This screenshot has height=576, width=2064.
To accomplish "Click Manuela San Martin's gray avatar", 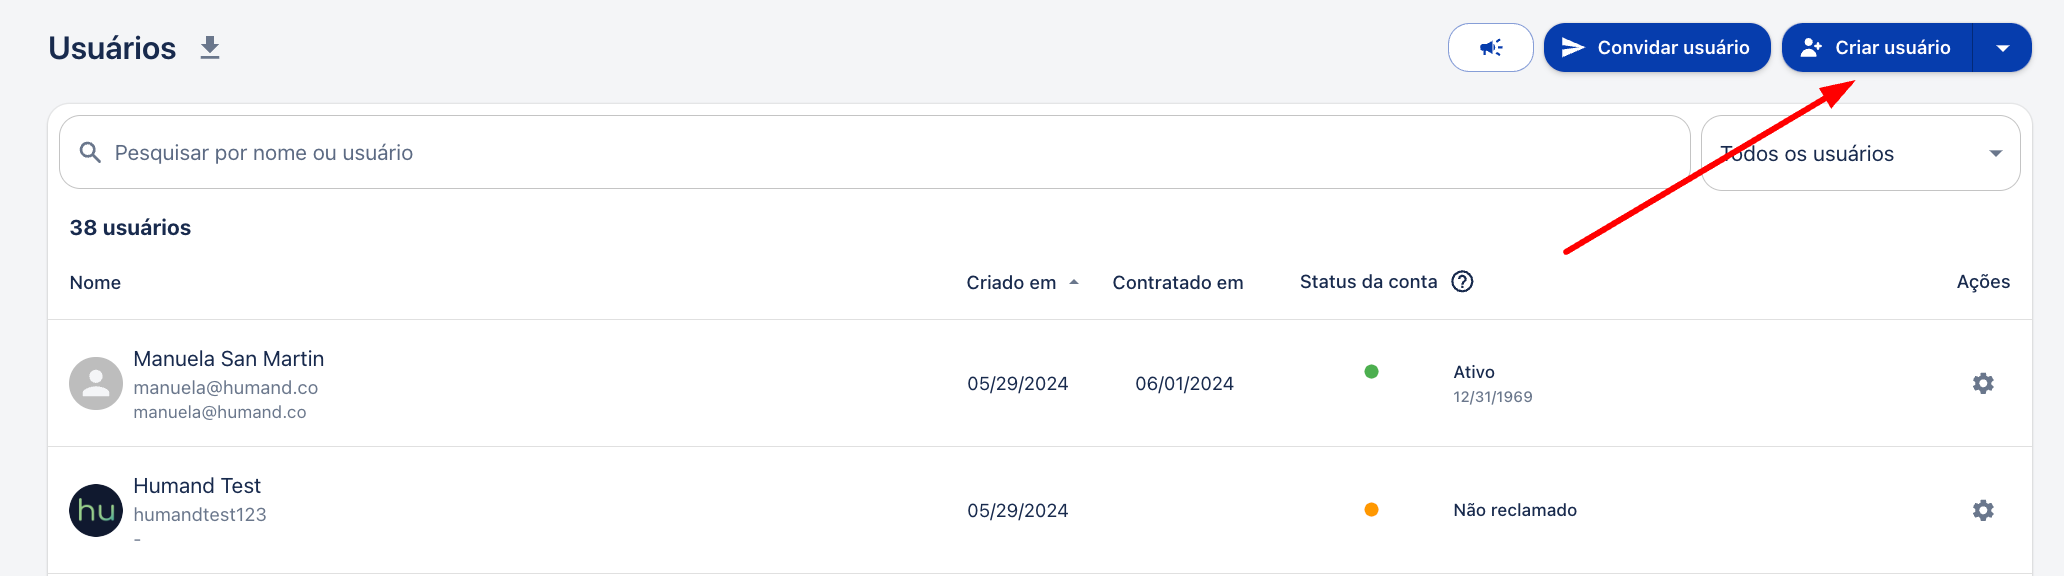I will point(96,384).
